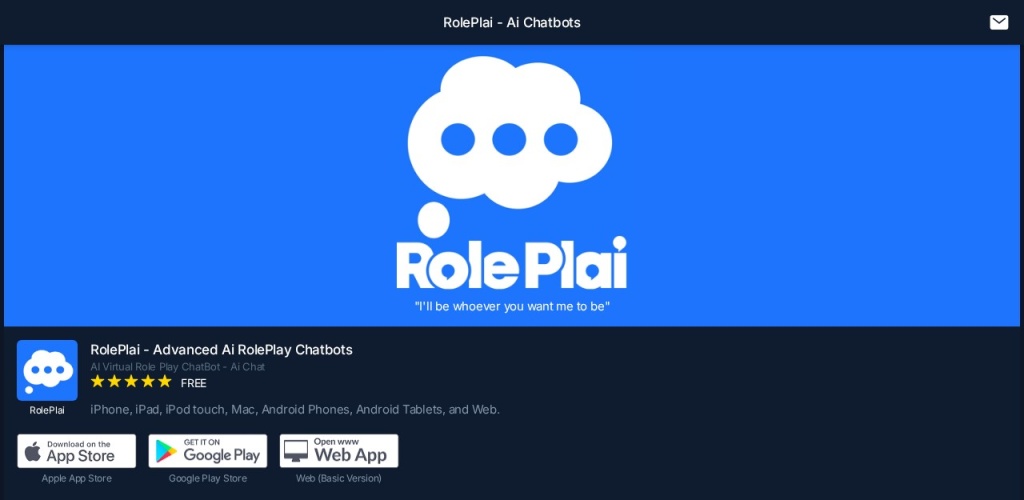Click the Apple App Store caption
The height and width of the screenshot is (500, 1024).
pyautogui.click(x=76, y=478)
